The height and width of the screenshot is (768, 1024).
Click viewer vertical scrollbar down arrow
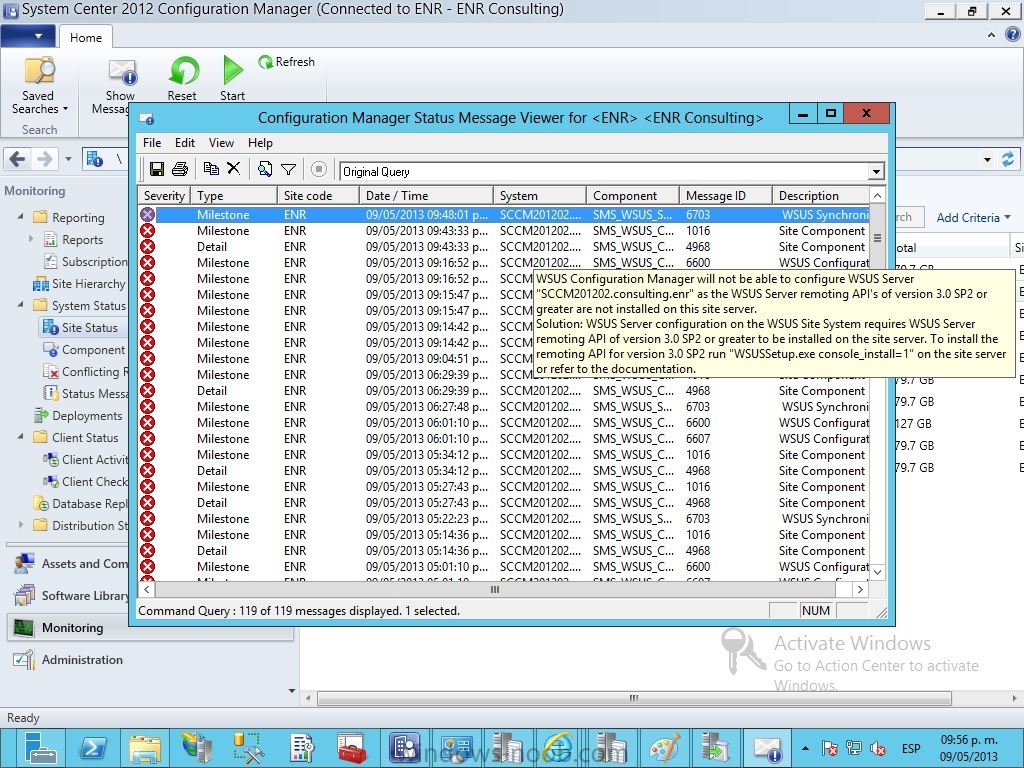coord(877,572)
